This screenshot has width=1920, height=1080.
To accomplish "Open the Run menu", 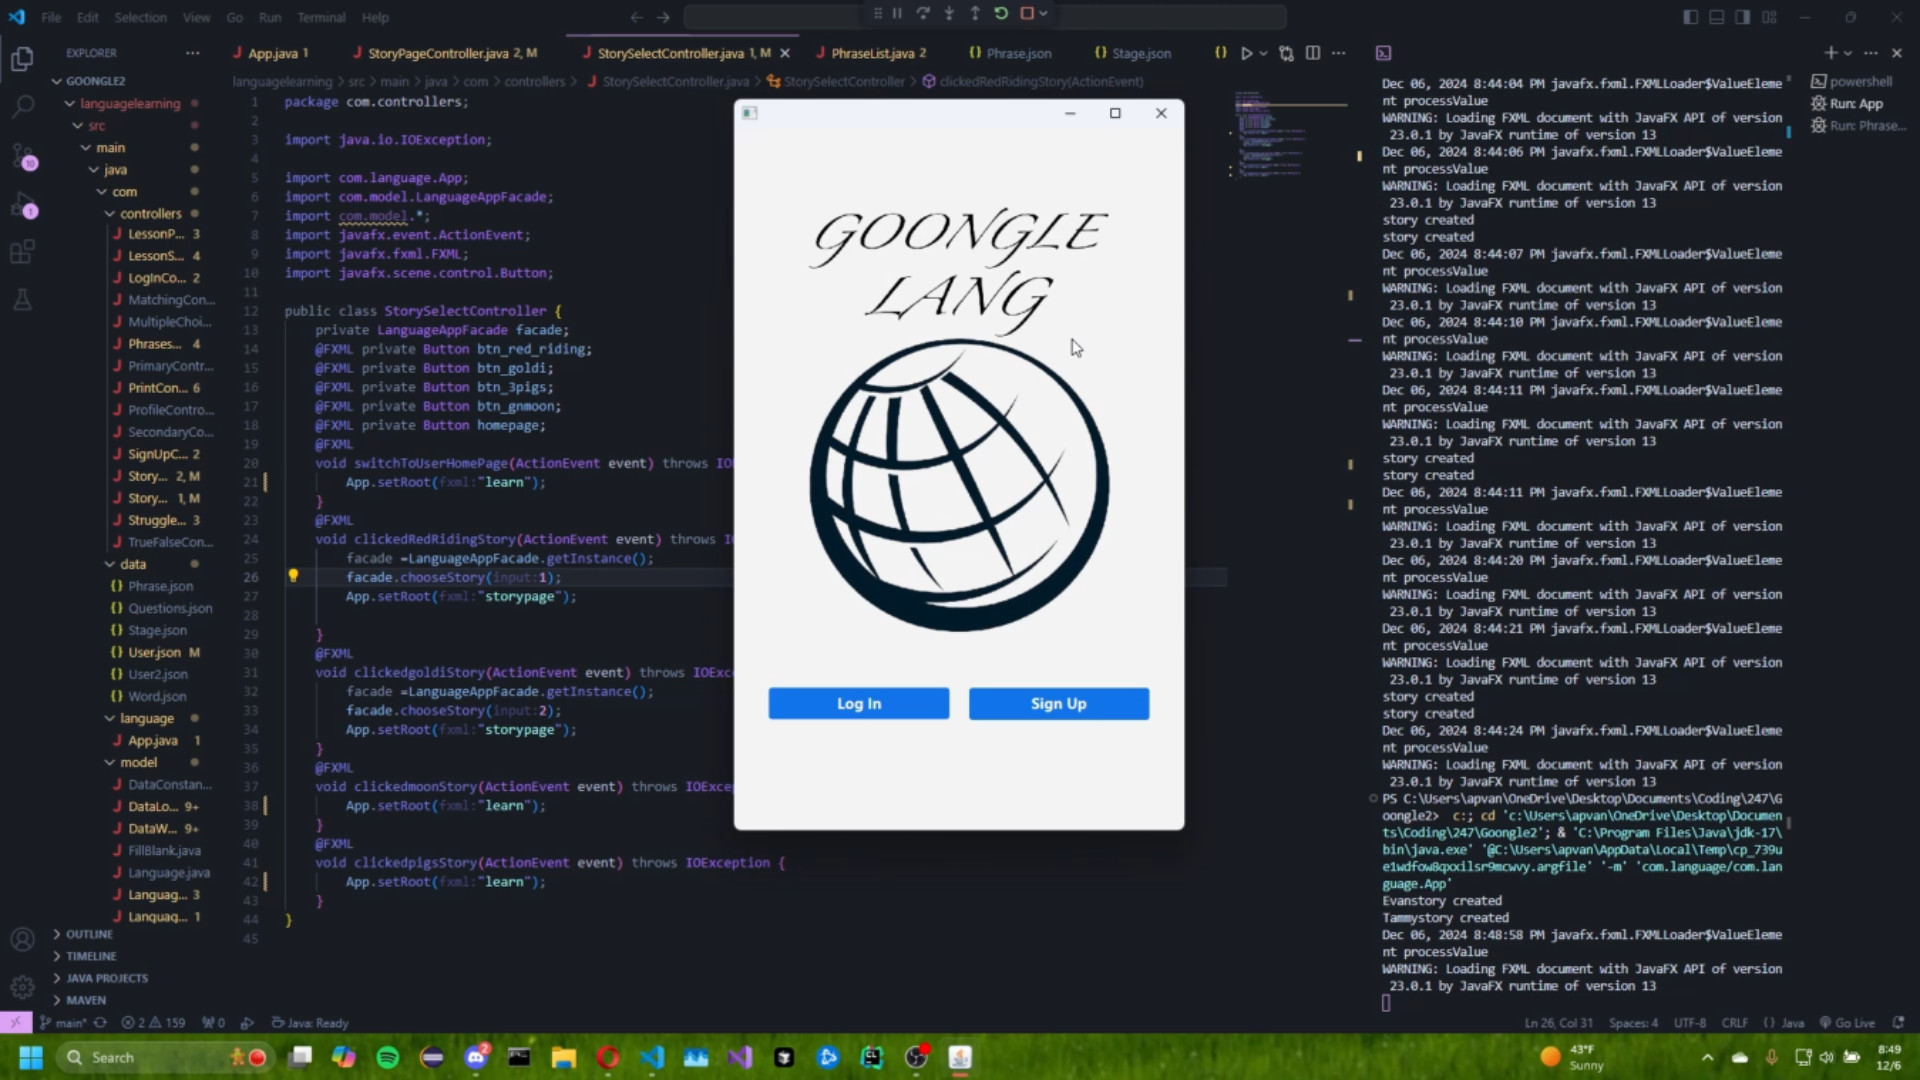I will pos(270,17).
